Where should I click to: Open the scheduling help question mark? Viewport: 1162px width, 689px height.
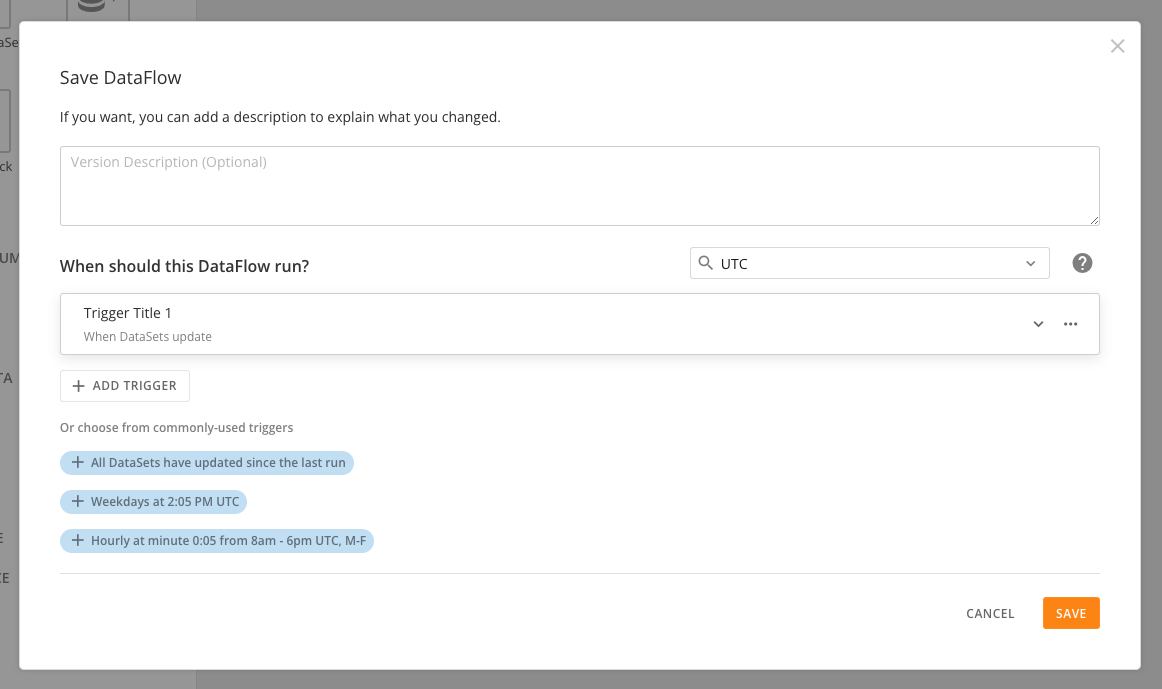click(x=1082, y=263)
